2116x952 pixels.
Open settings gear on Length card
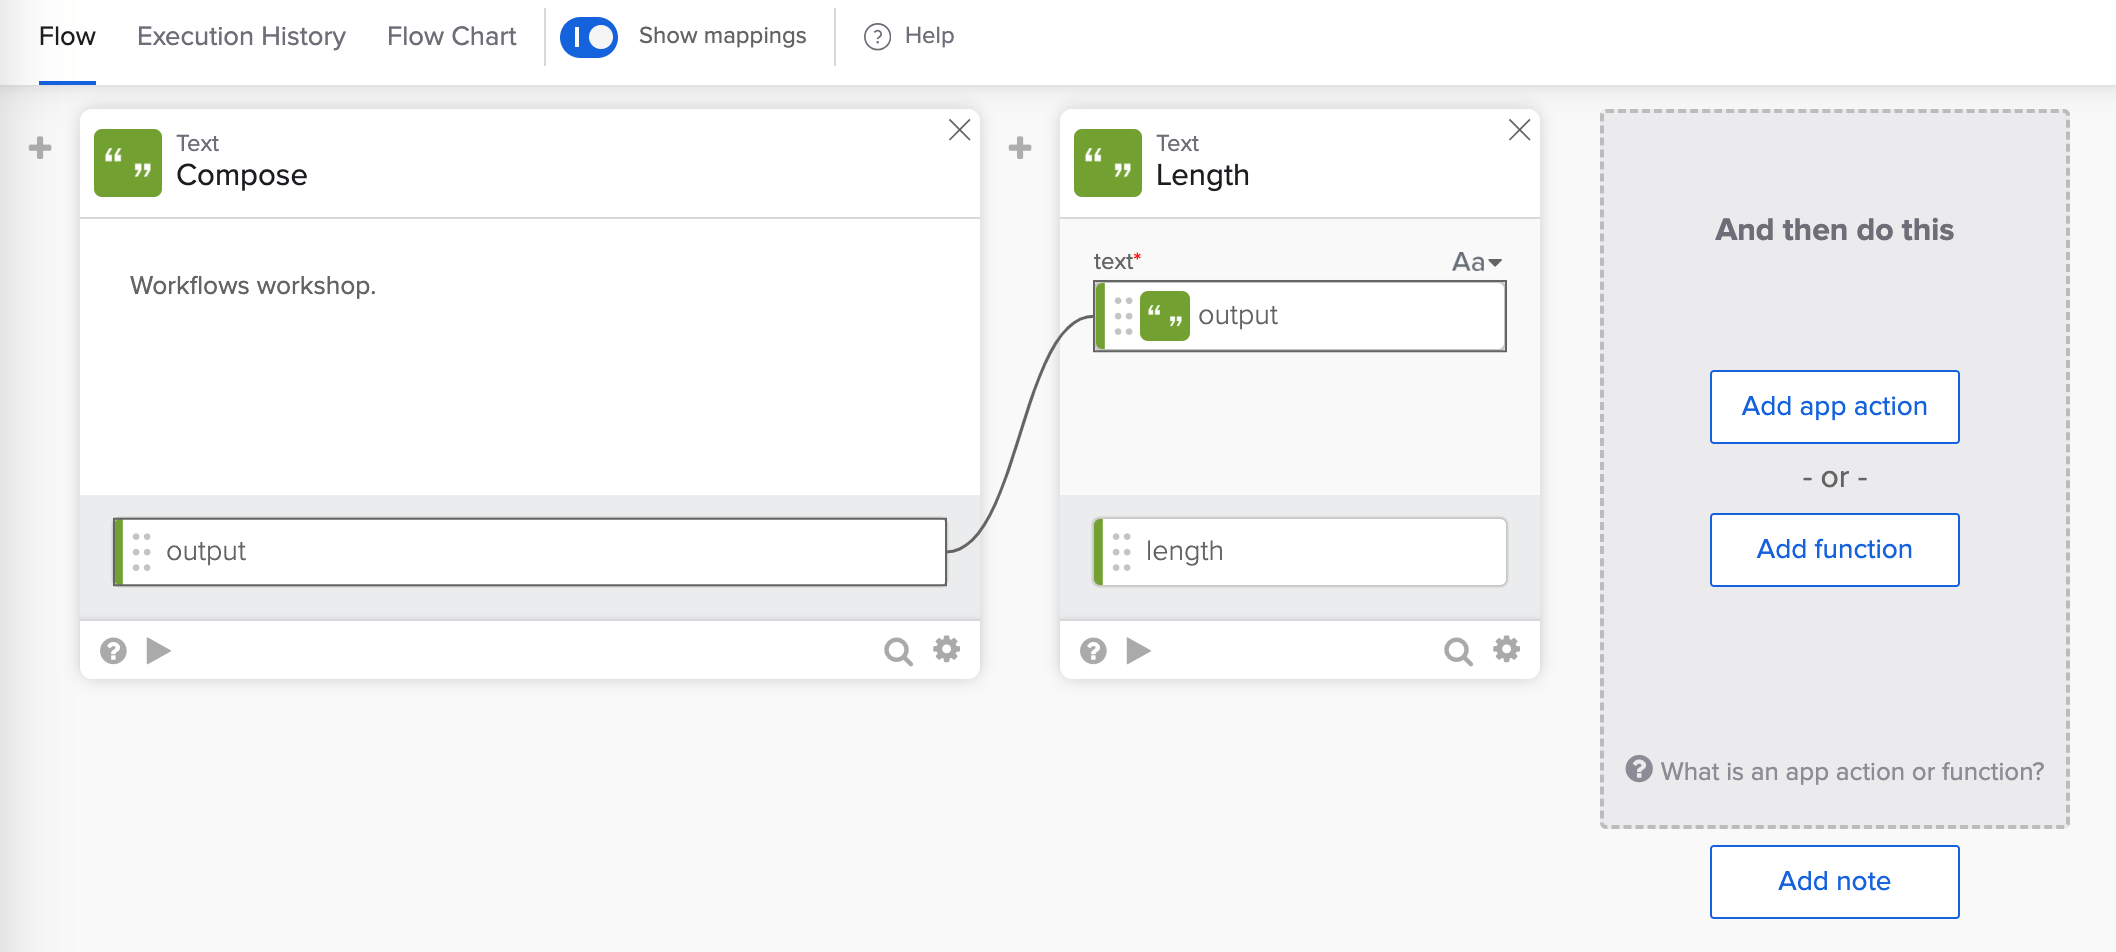pos(1506,650)
